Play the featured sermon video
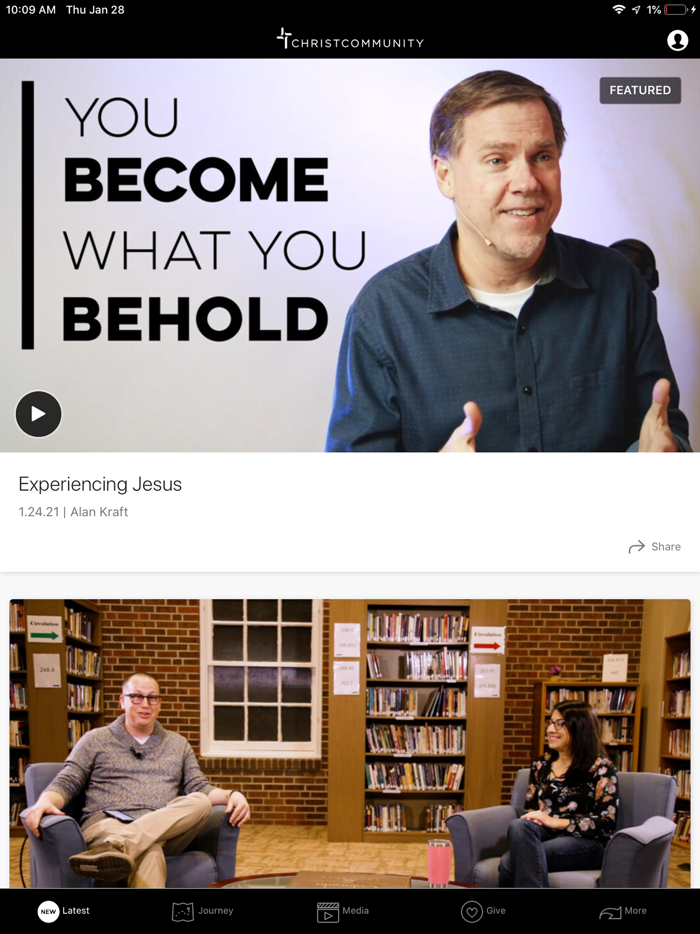This screenshot has height=934, width=700. click(38, 414)
